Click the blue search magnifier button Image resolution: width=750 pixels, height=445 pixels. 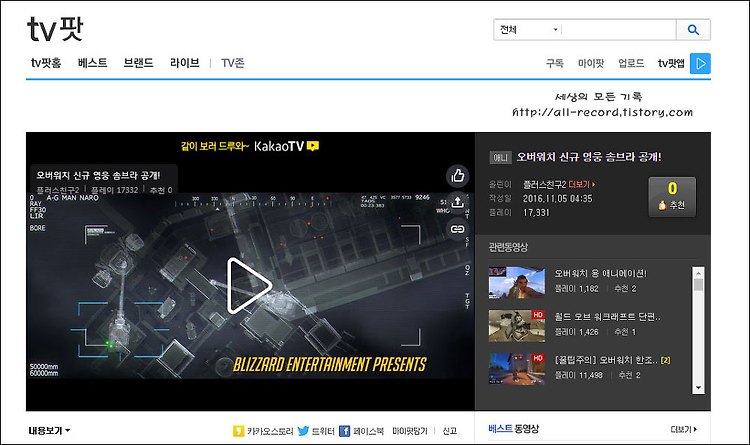(x=693, y=30)
